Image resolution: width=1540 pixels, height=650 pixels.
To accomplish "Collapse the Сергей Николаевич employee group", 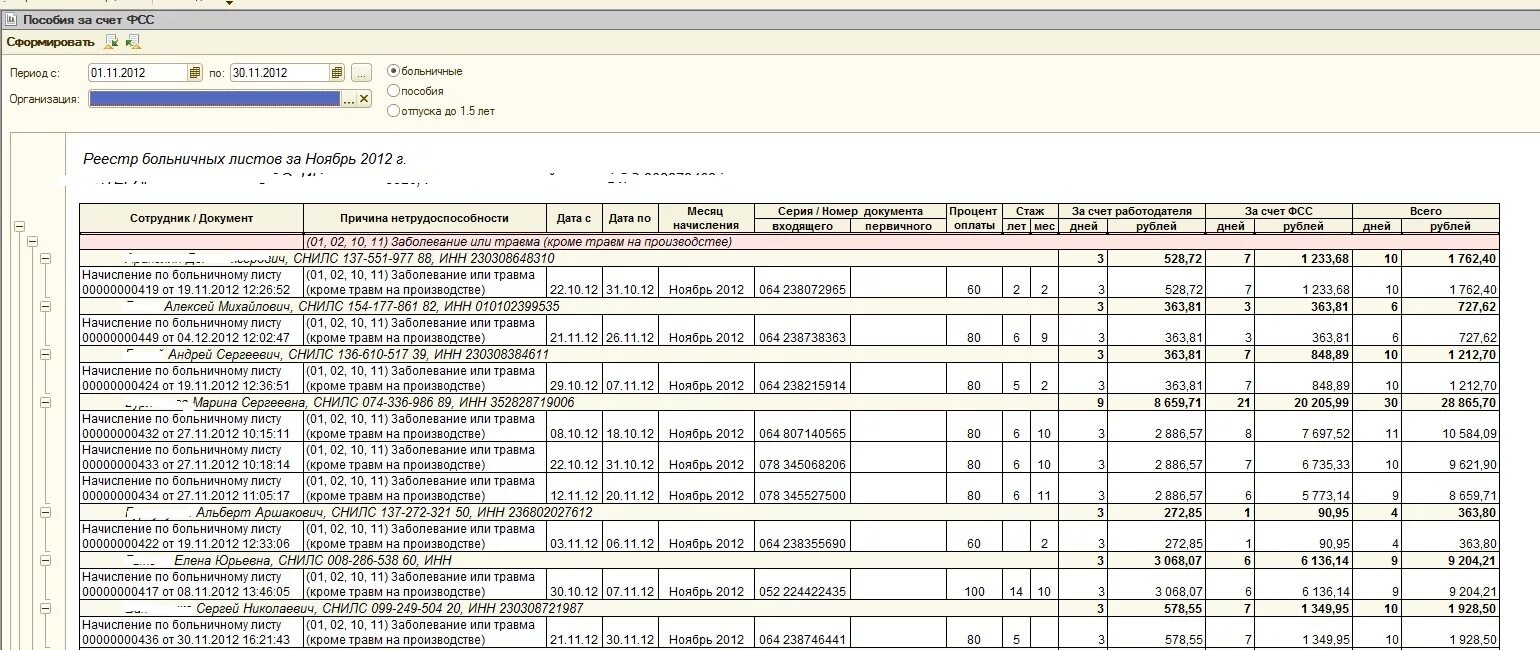I will [x=45, y=608].
